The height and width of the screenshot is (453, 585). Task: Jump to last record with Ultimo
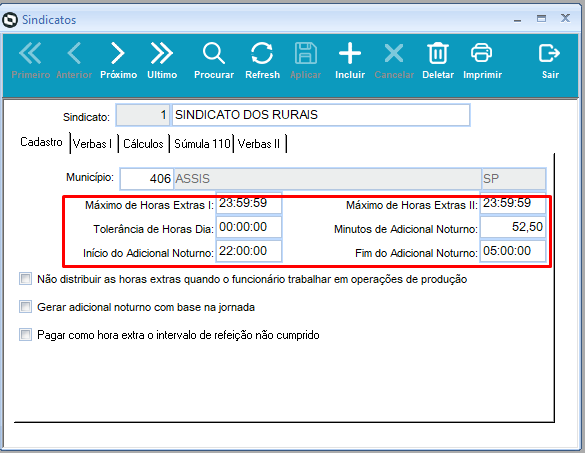[x=162, y=60]
